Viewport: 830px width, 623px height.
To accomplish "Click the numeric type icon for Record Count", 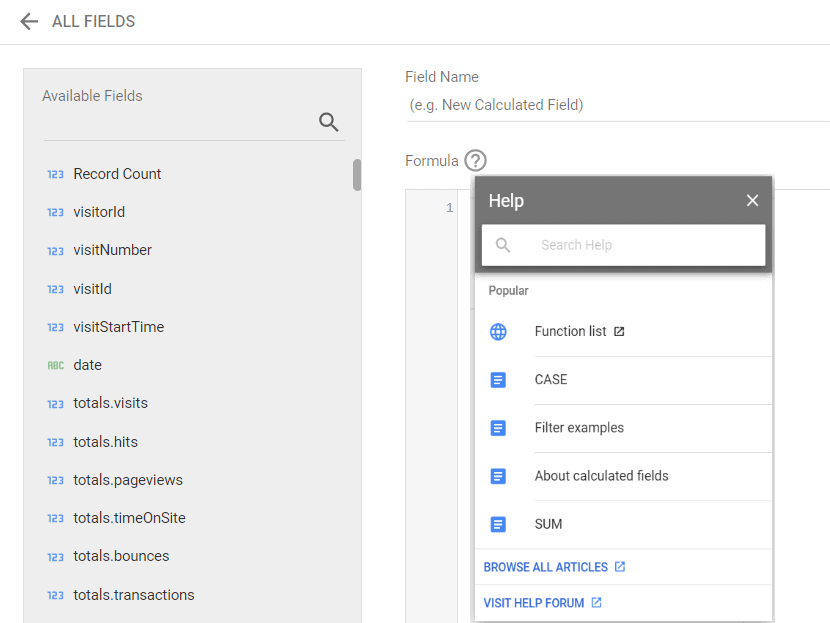I will (x=55, y=174).
